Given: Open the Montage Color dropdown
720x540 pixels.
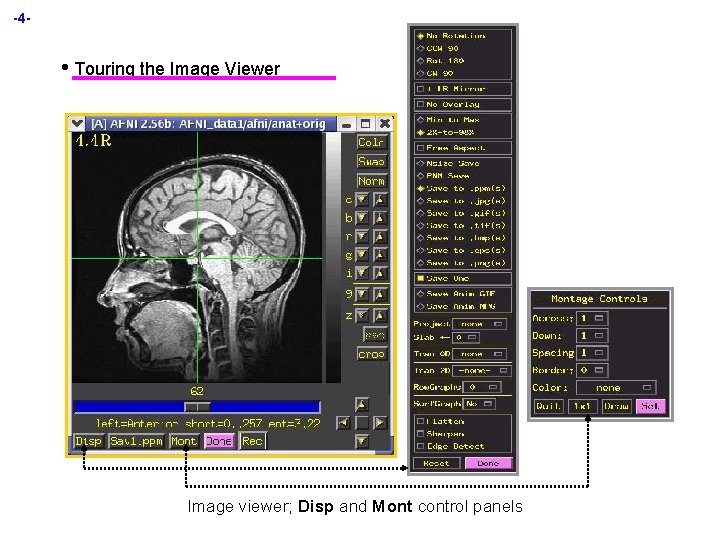Looking at the screenshot, I should click(616, 388).
